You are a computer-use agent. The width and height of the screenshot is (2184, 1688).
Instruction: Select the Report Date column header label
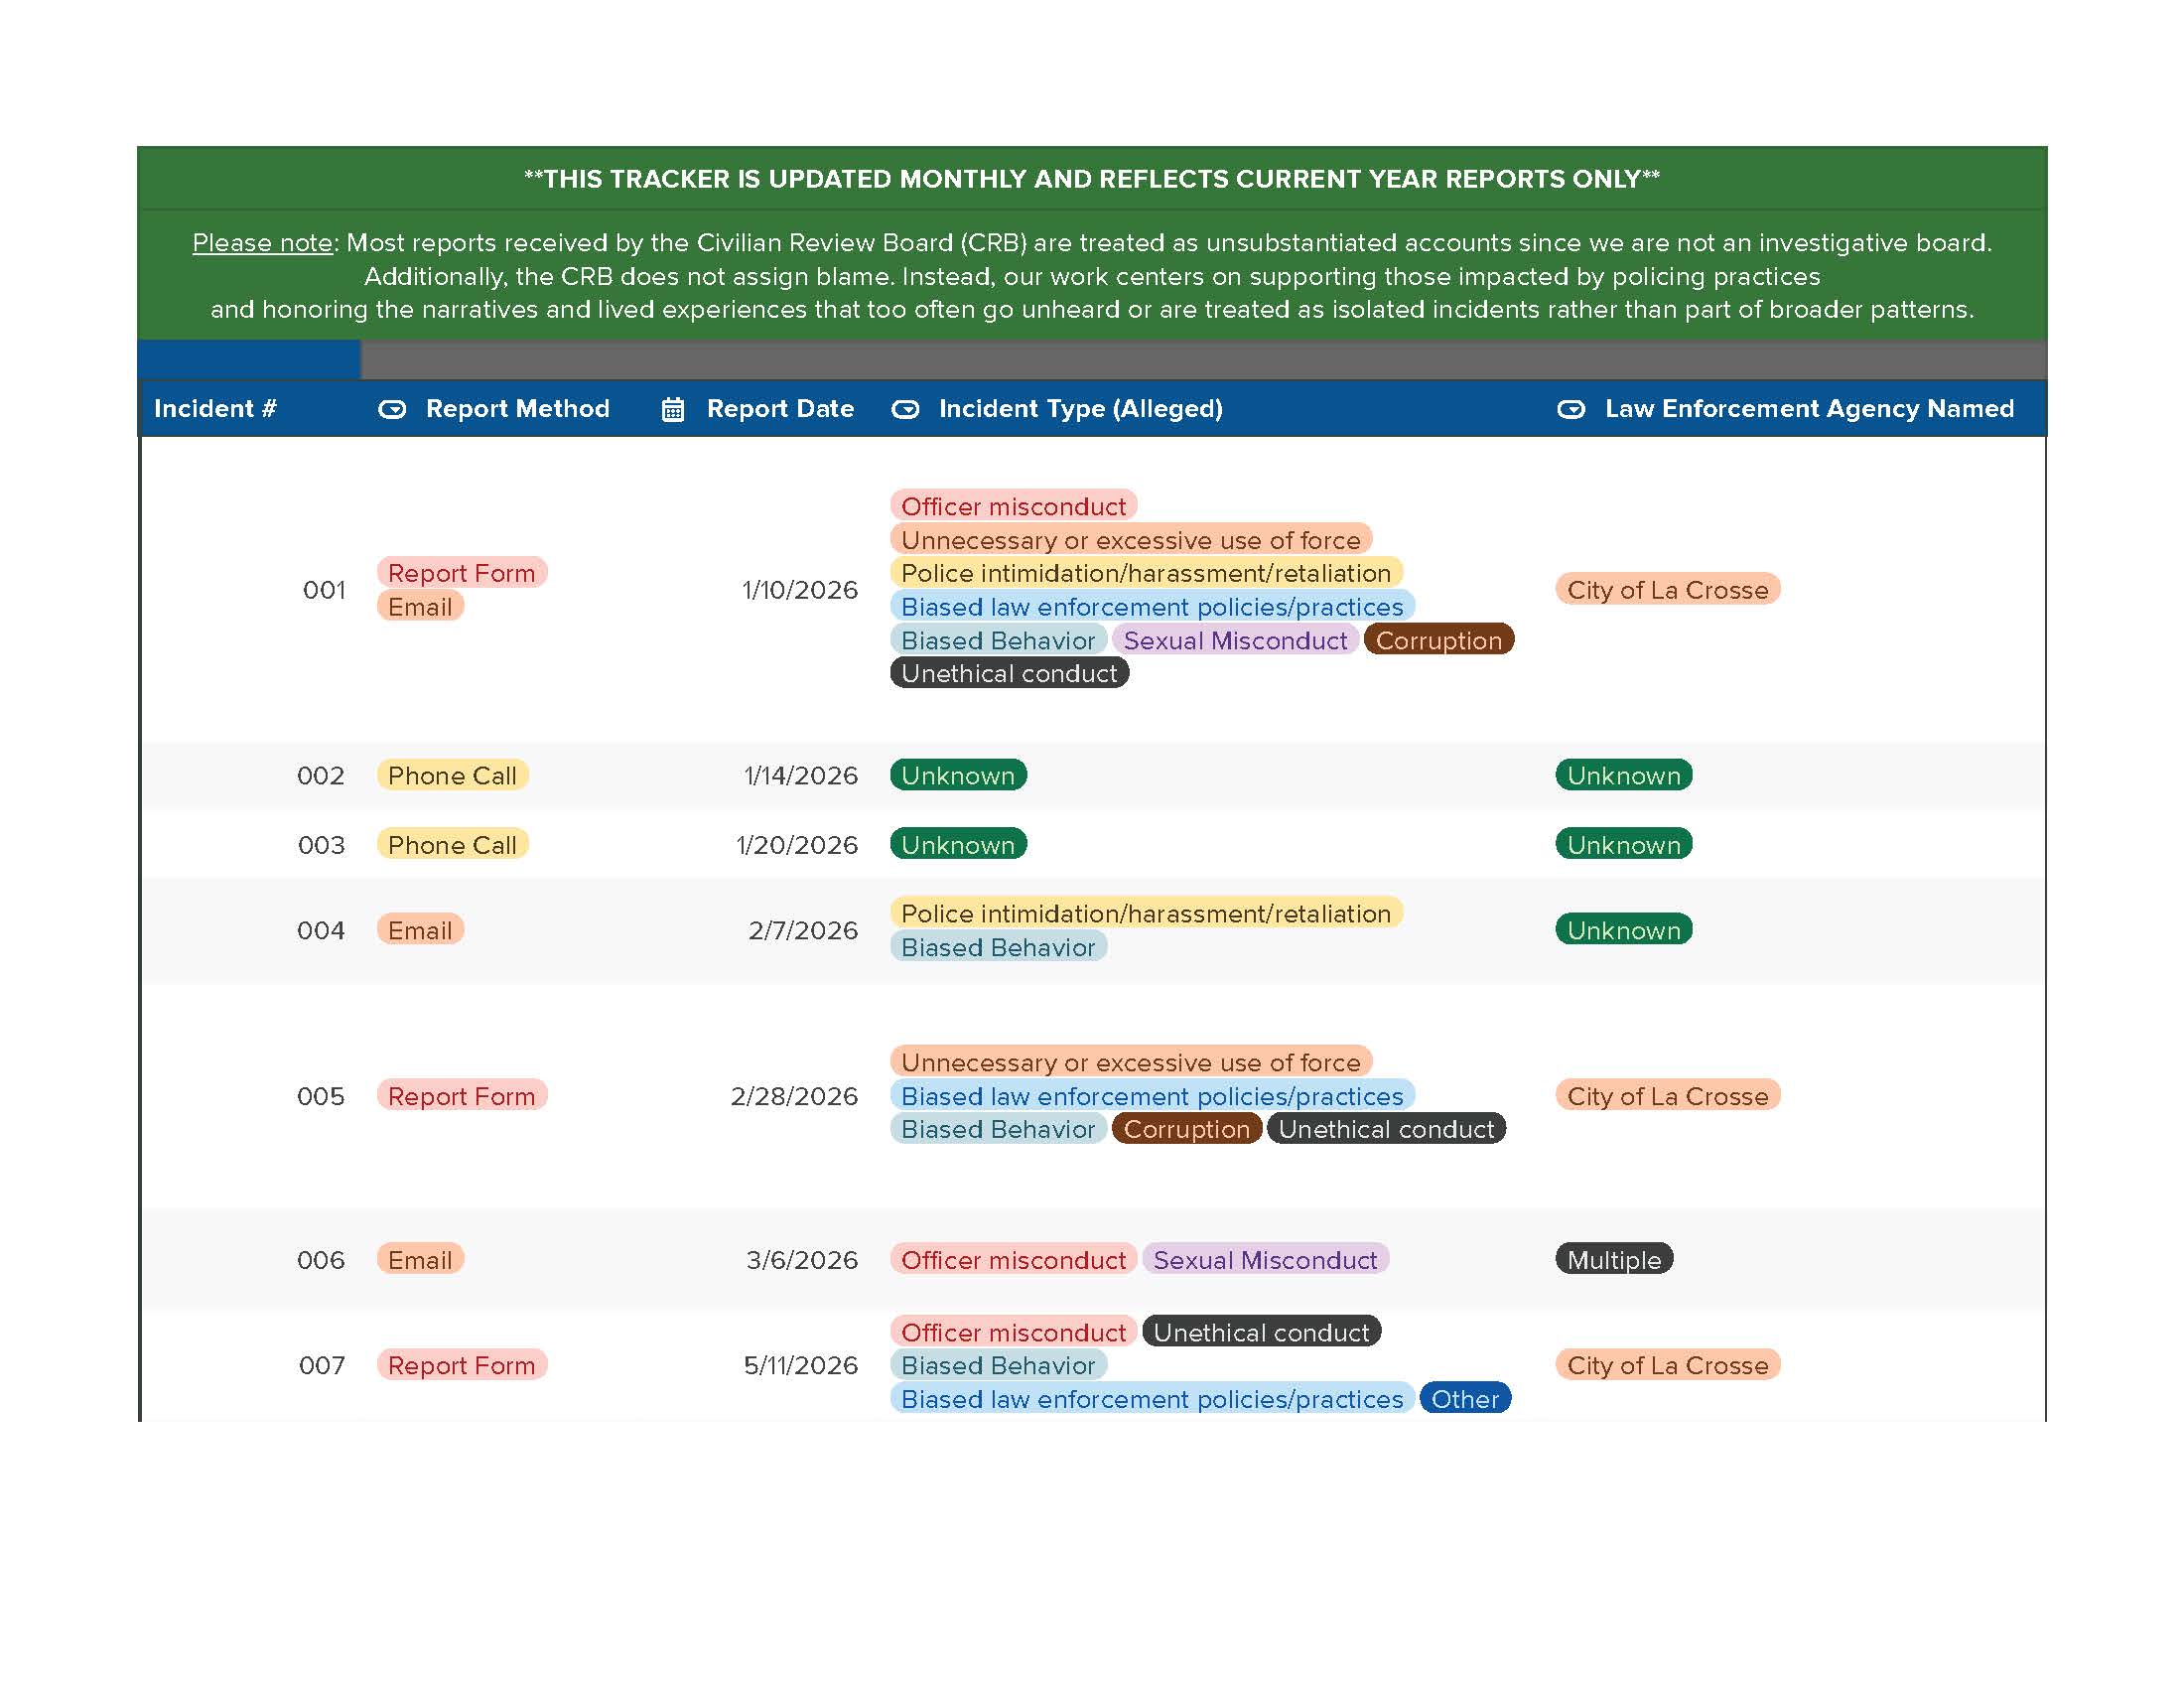[780, 408]
